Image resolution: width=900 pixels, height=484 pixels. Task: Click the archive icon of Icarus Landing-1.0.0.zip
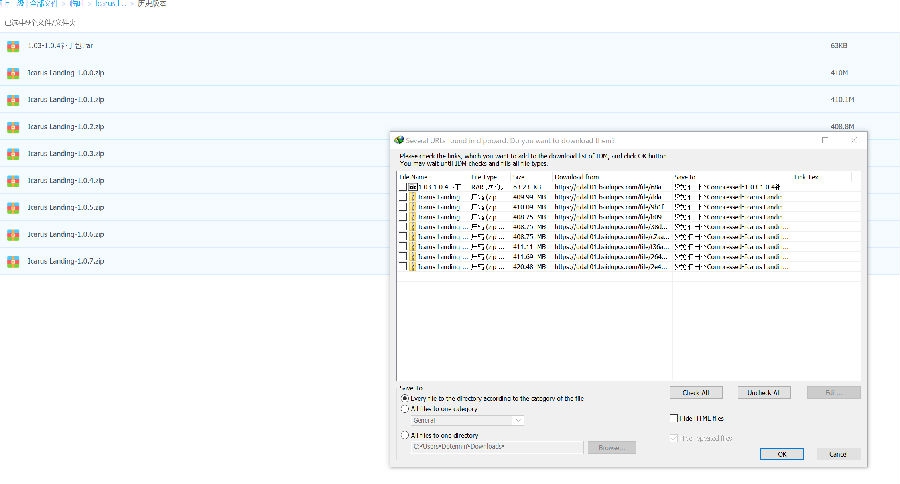(13, 73)
